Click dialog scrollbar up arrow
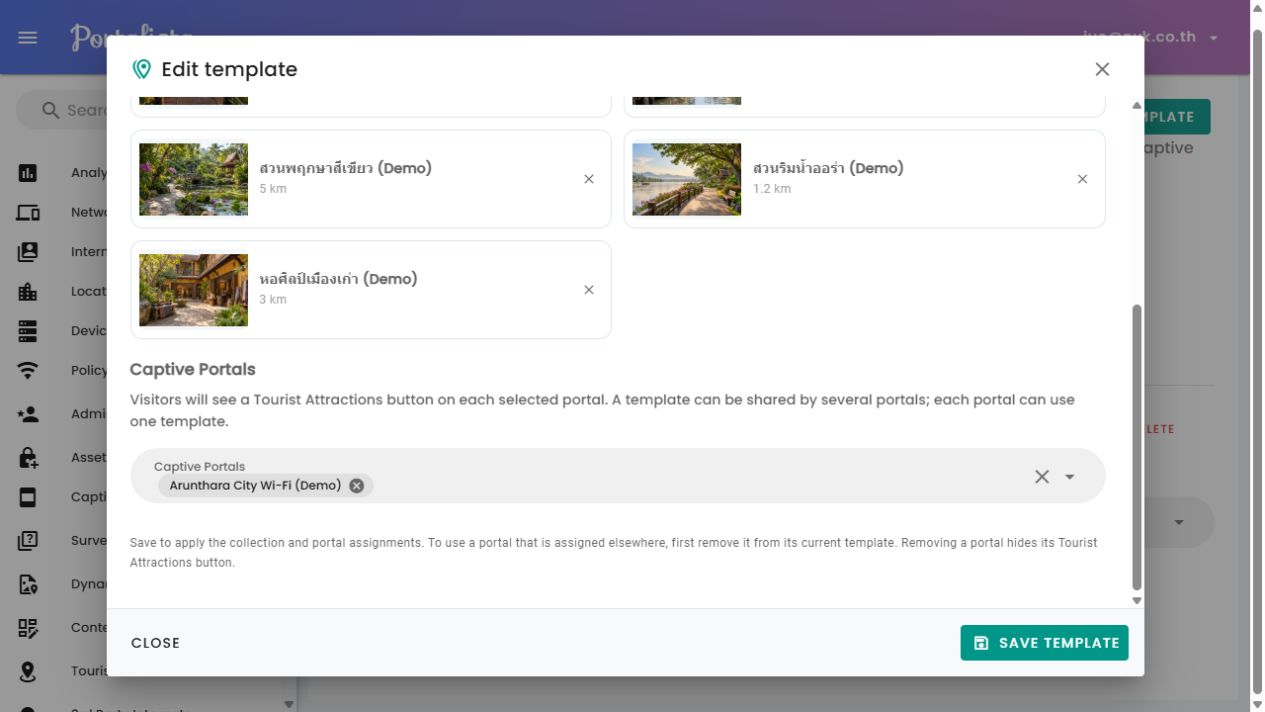Screen dimensions: 1265x712 1136,105
